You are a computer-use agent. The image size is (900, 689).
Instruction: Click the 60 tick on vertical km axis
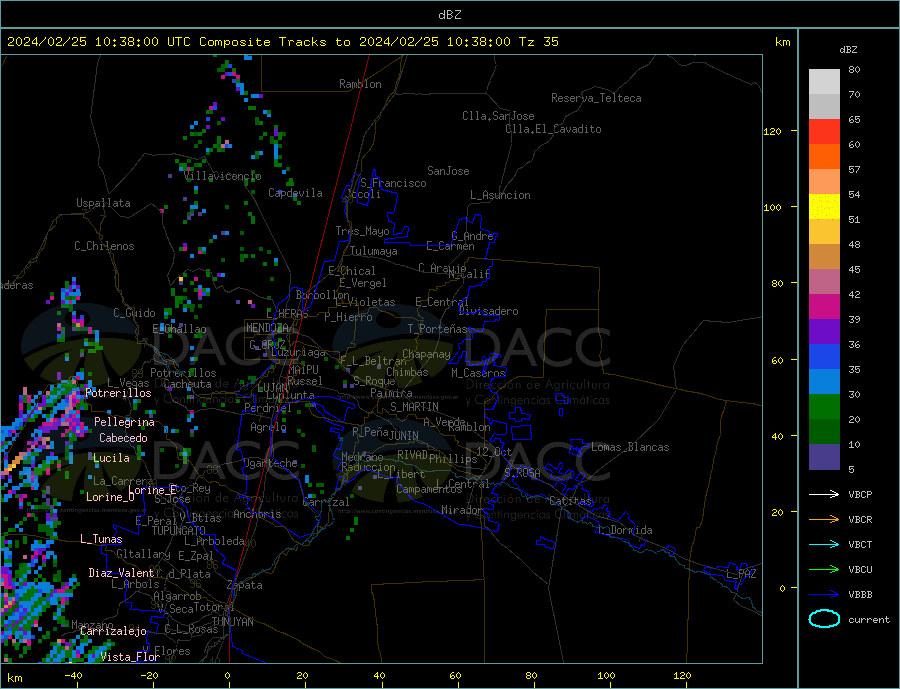777,361
